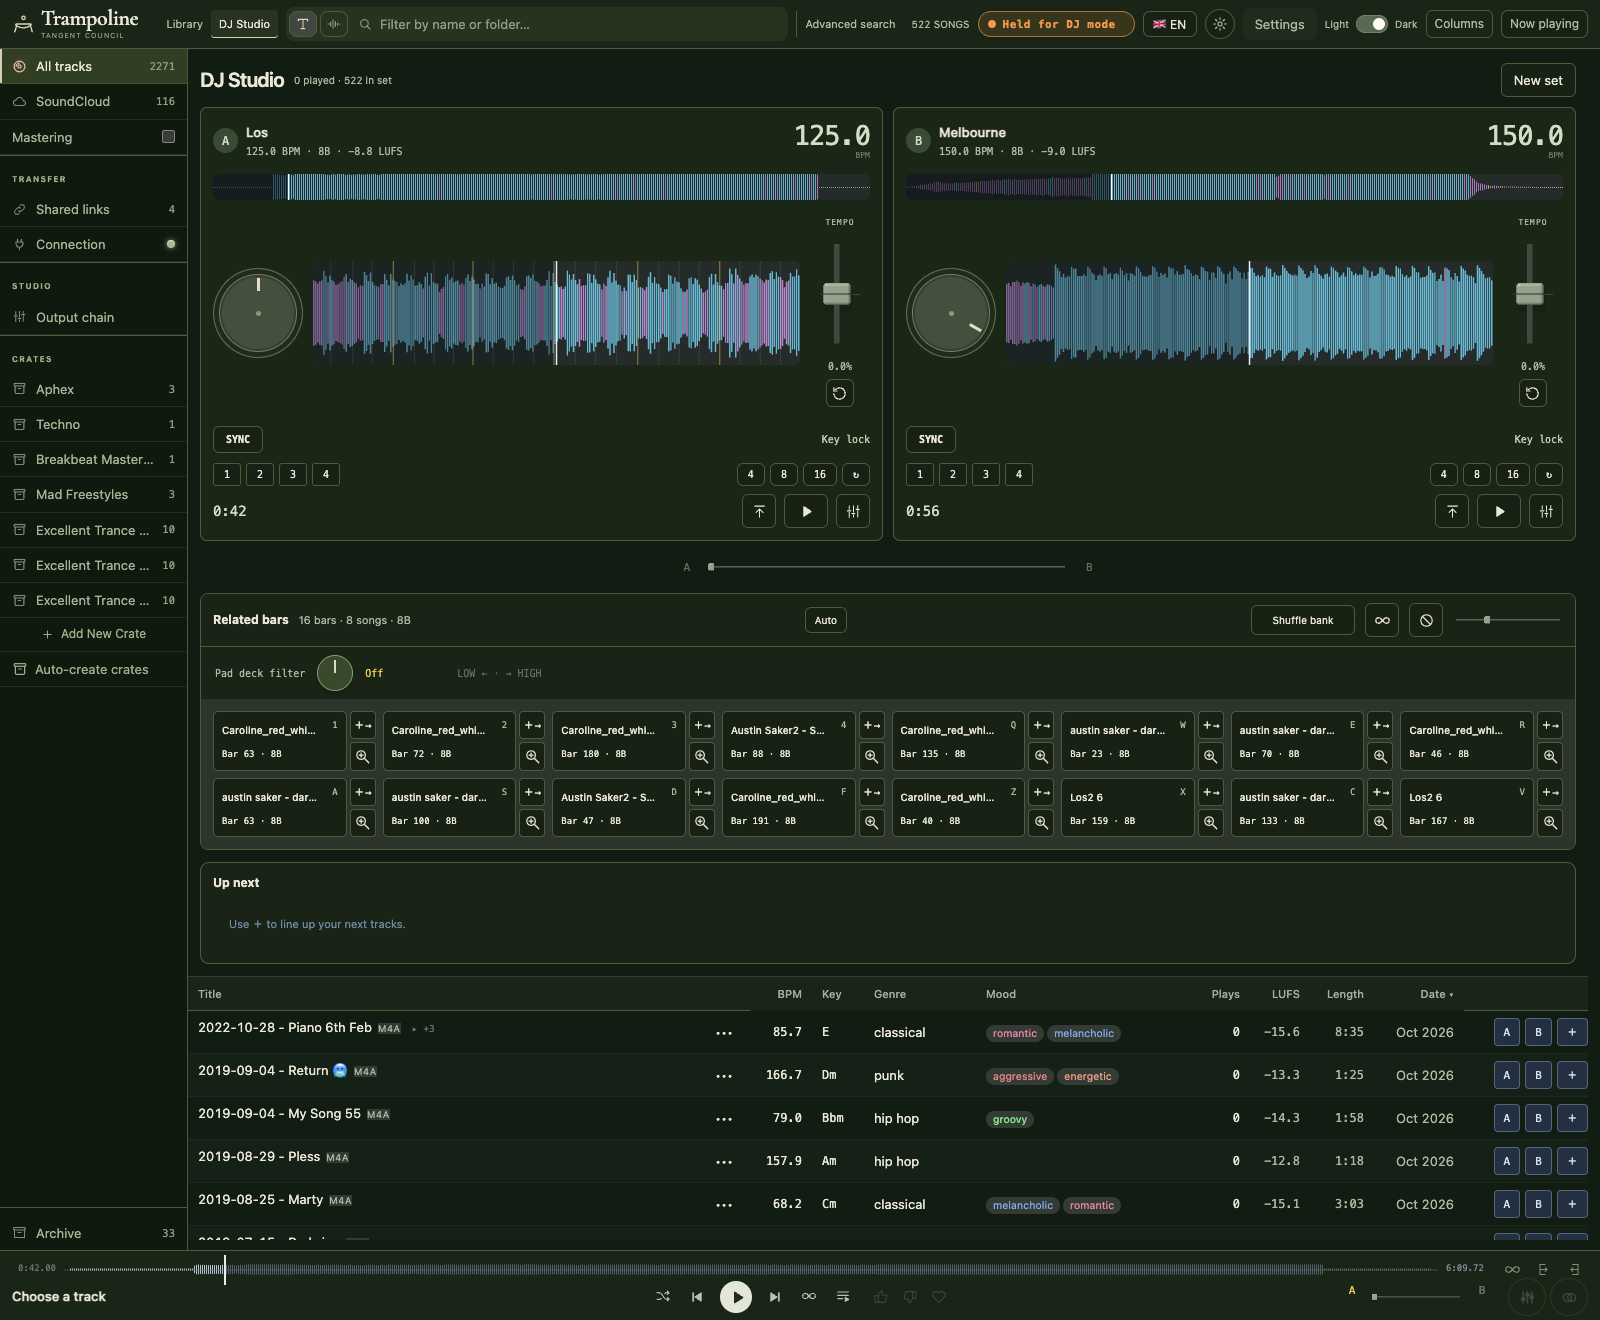
Task: Toggle infinite loop in Related bars
Action: pos(1382,620)
